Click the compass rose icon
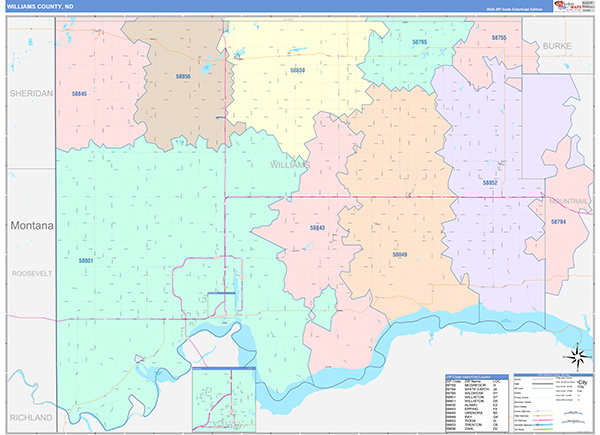 coord(577,356)
